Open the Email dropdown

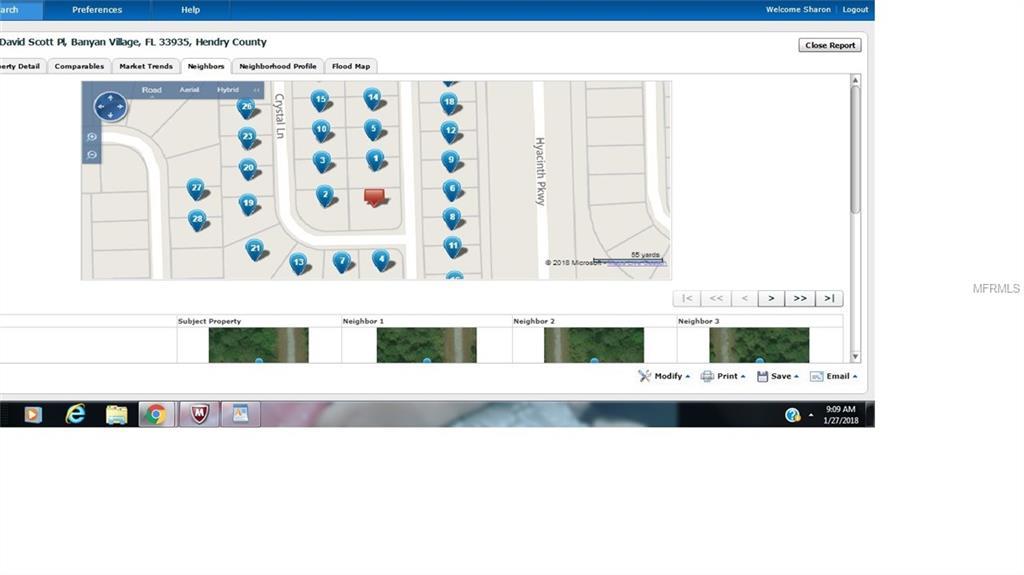tap(834, 376)
